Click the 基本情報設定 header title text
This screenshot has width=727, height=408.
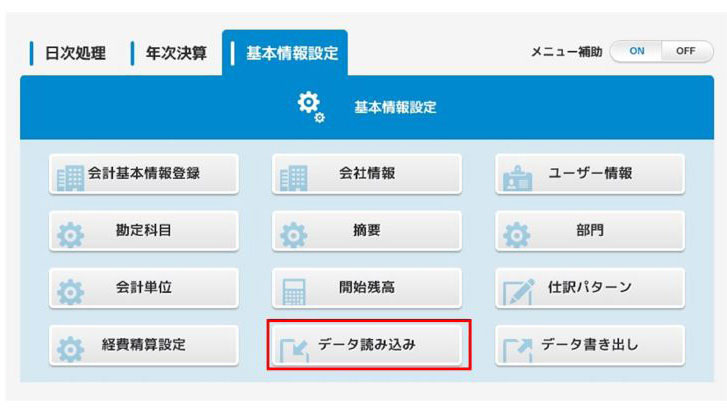tap(395, 108)
